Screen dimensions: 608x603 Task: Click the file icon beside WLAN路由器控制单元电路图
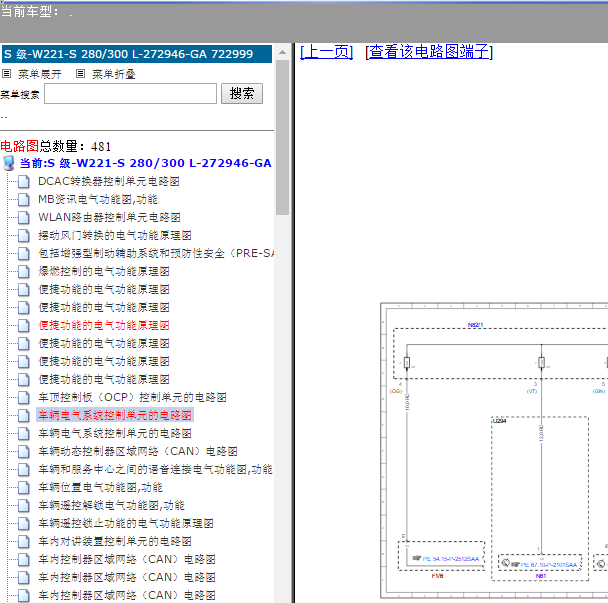click(x=24, y=218)
